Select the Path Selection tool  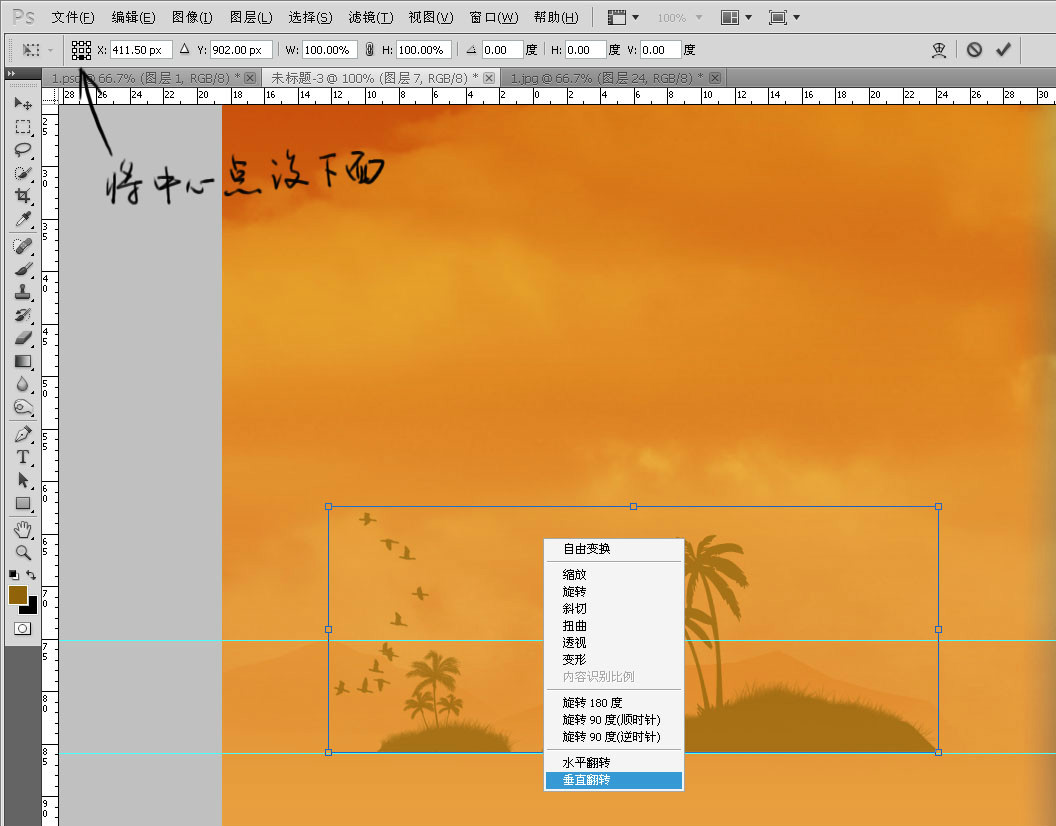(23, 480)
